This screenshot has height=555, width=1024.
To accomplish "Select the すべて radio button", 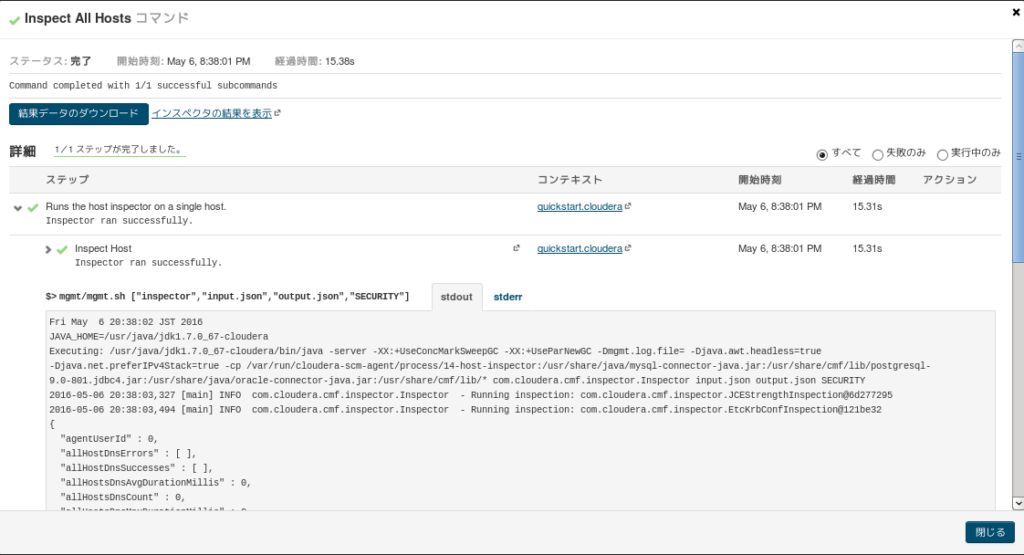I will pos(822,155).
